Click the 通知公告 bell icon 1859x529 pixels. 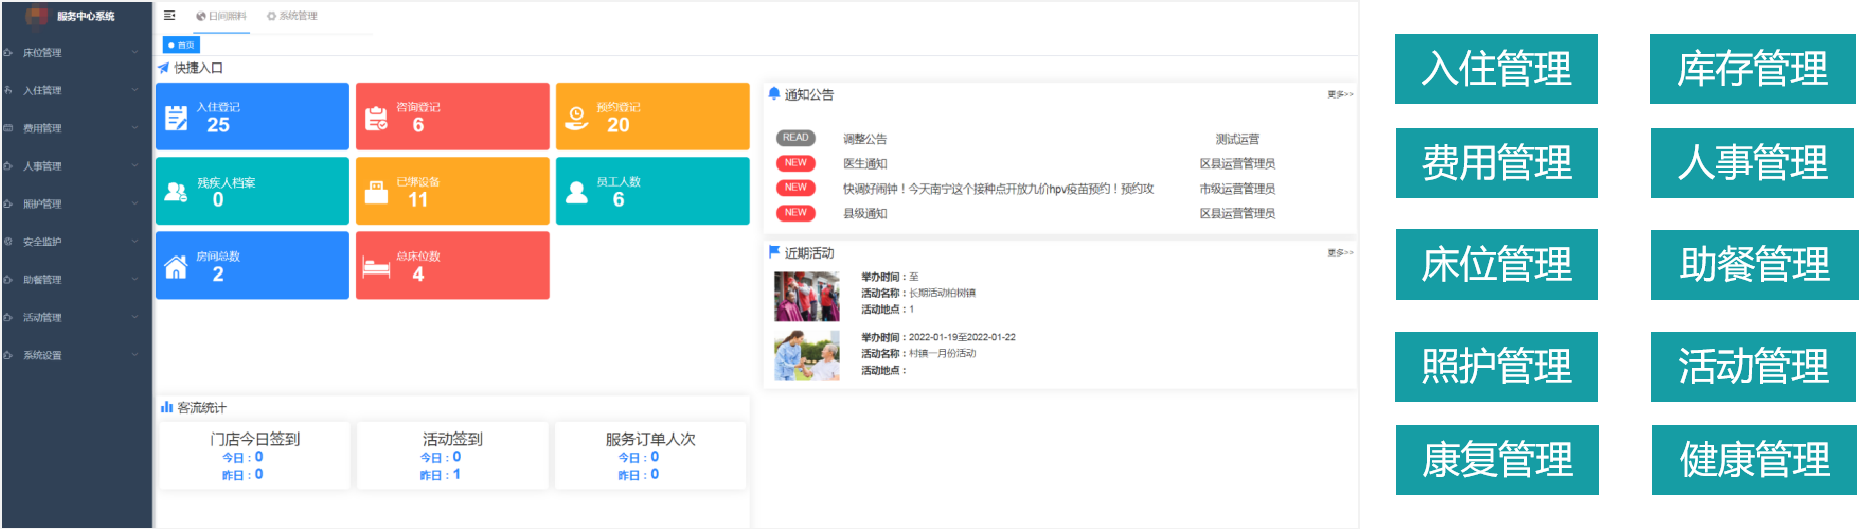tap(774, 94)
